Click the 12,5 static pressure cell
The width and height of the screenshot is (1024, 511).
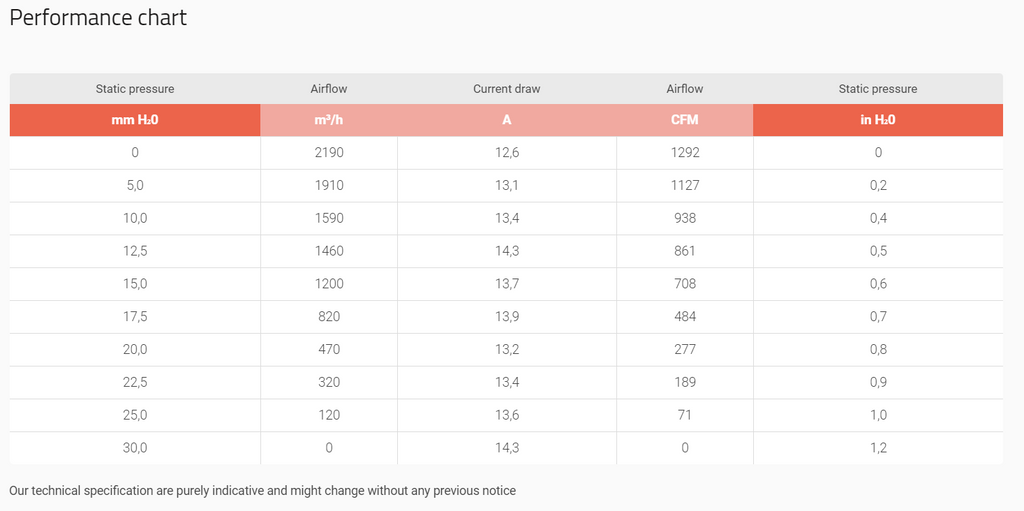pyautogui.click(x=135, y=251)
